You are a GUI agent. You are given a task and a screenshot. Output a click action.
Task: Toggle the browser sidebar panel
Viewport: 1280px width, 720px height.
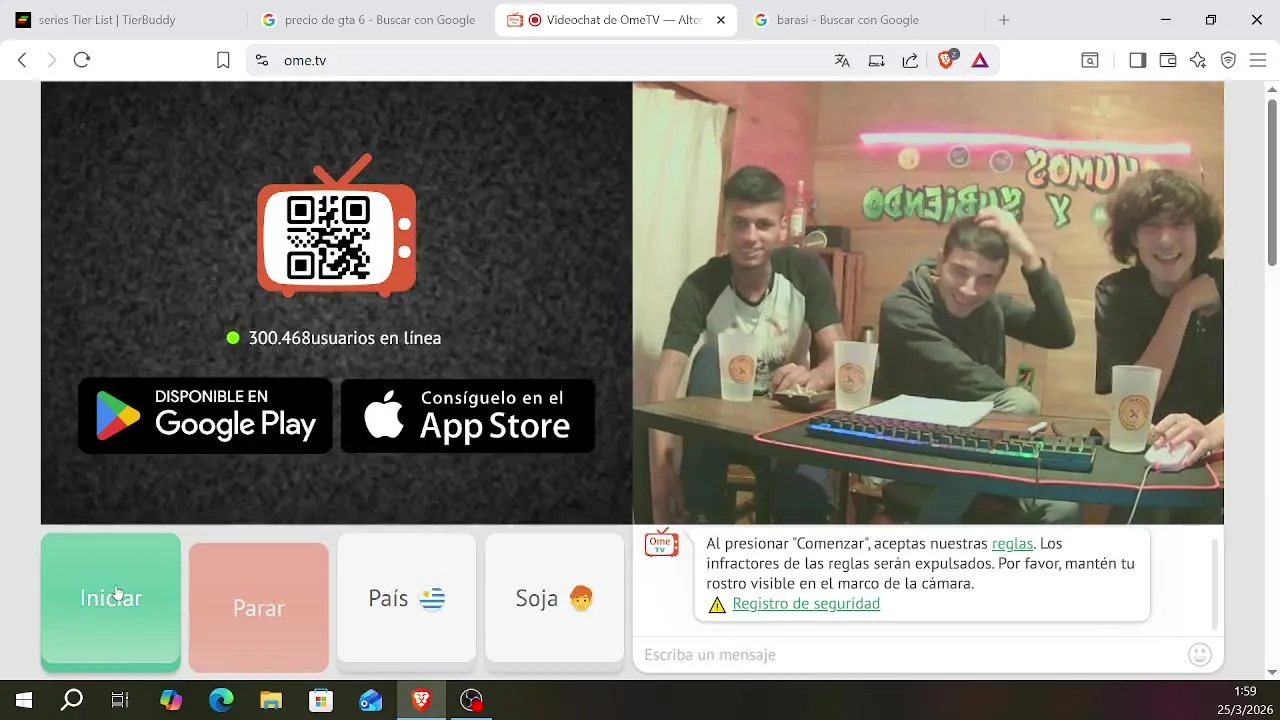[x=1137, y=60]
